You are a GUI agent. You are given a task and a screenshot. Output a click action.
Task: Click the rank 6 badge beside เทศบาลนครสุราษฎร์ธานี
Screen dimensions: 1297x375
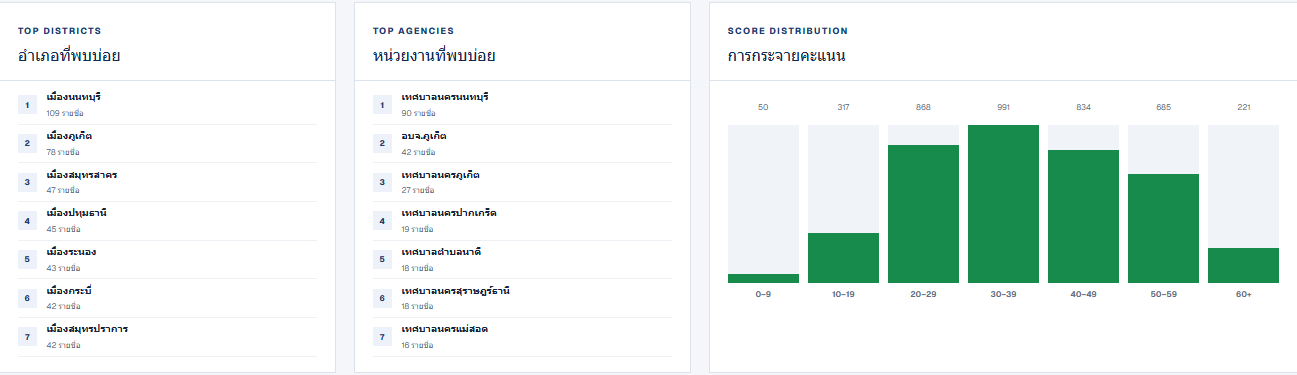pyautogui.click(x=382, y=298)
